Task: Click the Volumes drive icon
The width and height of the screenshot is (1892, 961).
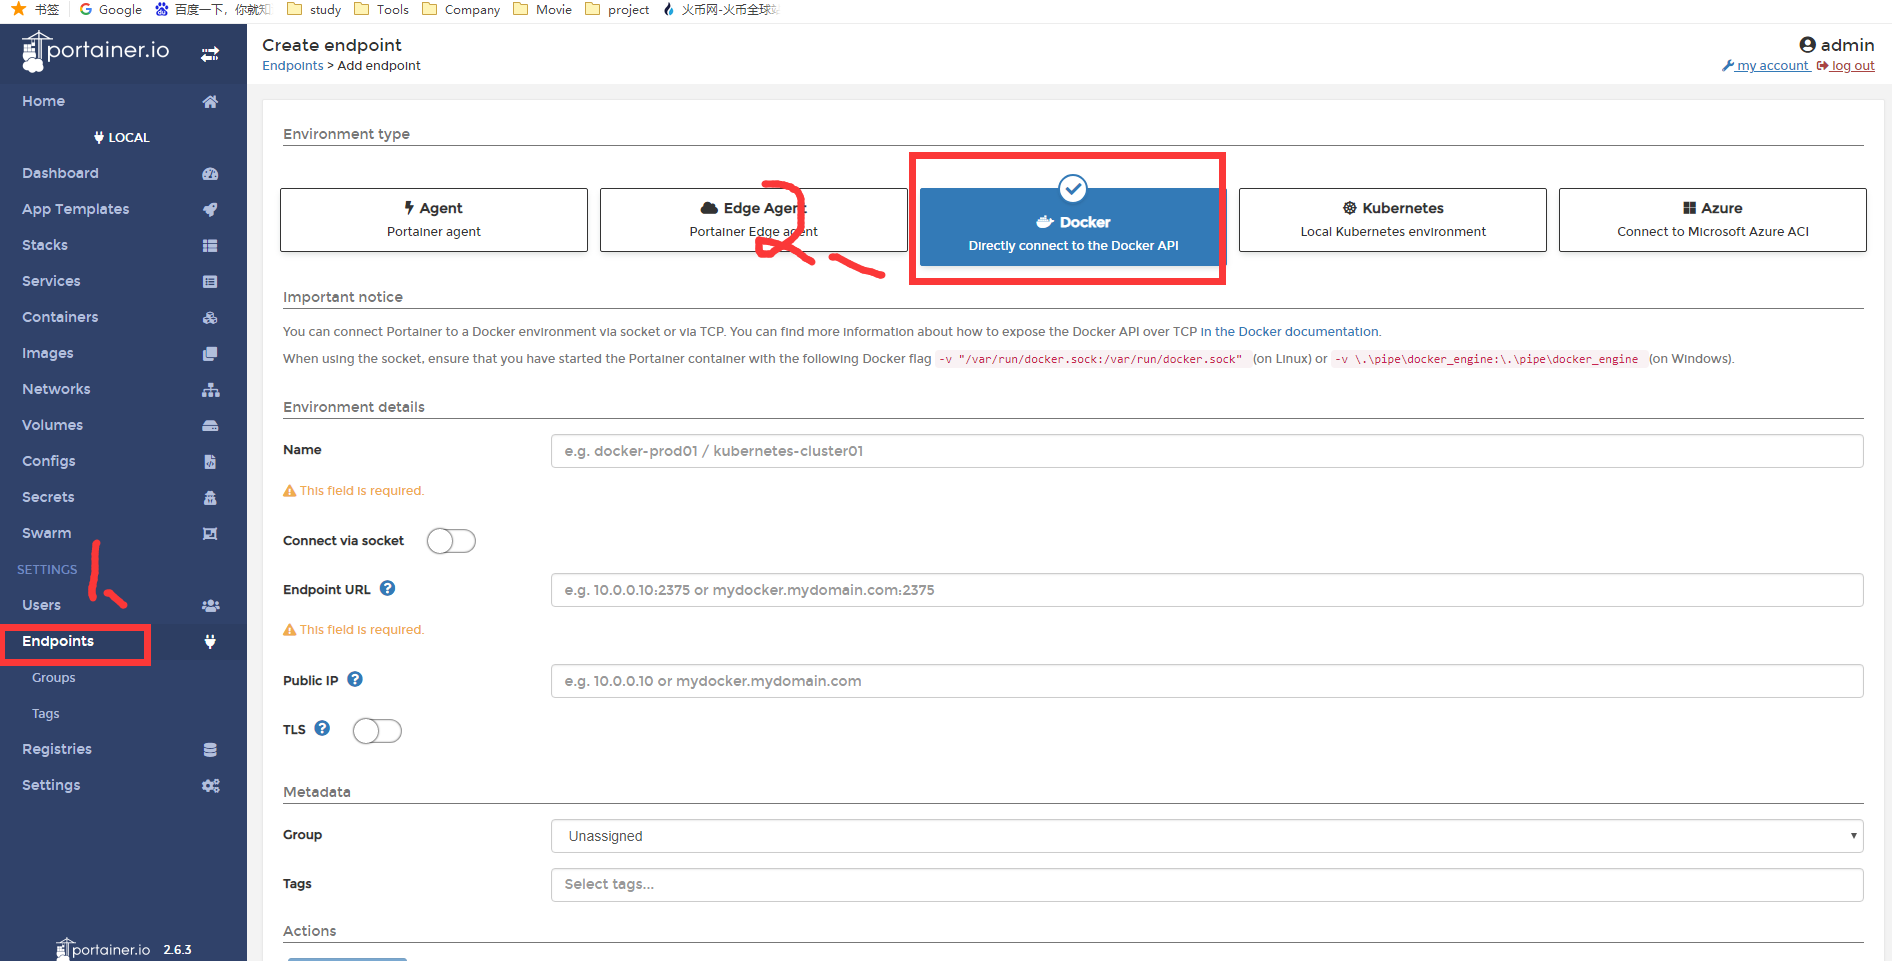Action: pos(210,425)
